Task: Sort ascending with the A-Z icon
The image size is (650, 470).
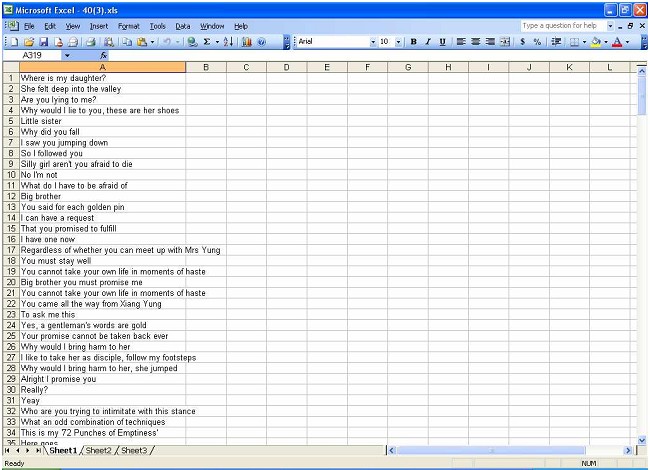Action: point(228,41)
